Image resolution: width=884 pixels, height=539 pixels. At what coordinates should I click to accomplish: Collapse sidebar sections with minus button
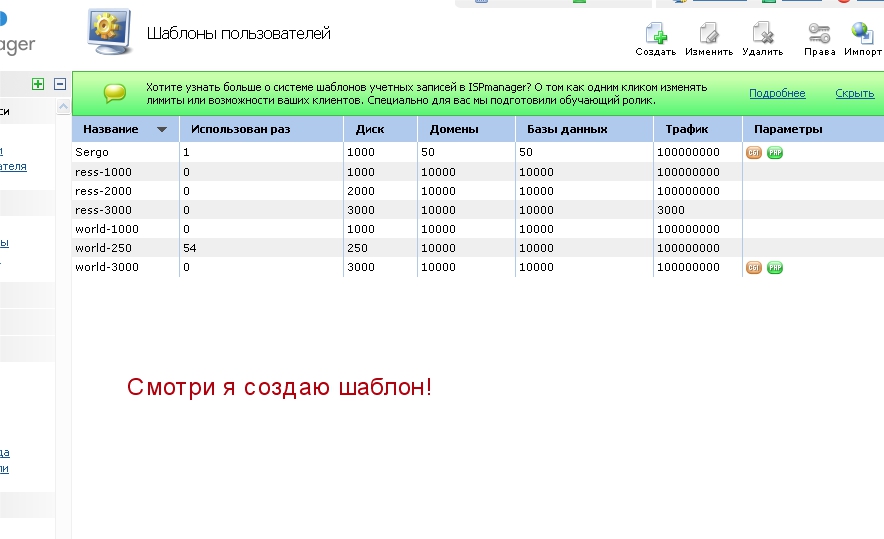tap(60, 85)
